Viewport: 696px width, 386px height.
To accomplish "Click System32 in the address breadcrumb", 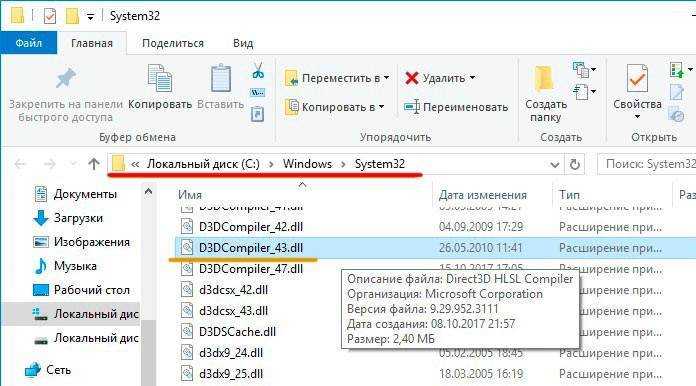I will coord(380,164).
